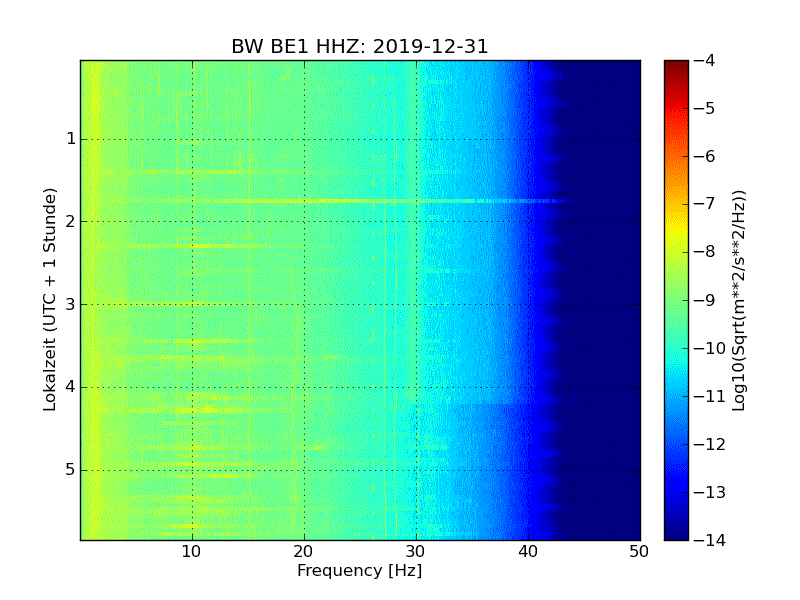This screenshot has width=800, height=600.
Task: Click the colorbar tick label '−6'
Action: 705,156
